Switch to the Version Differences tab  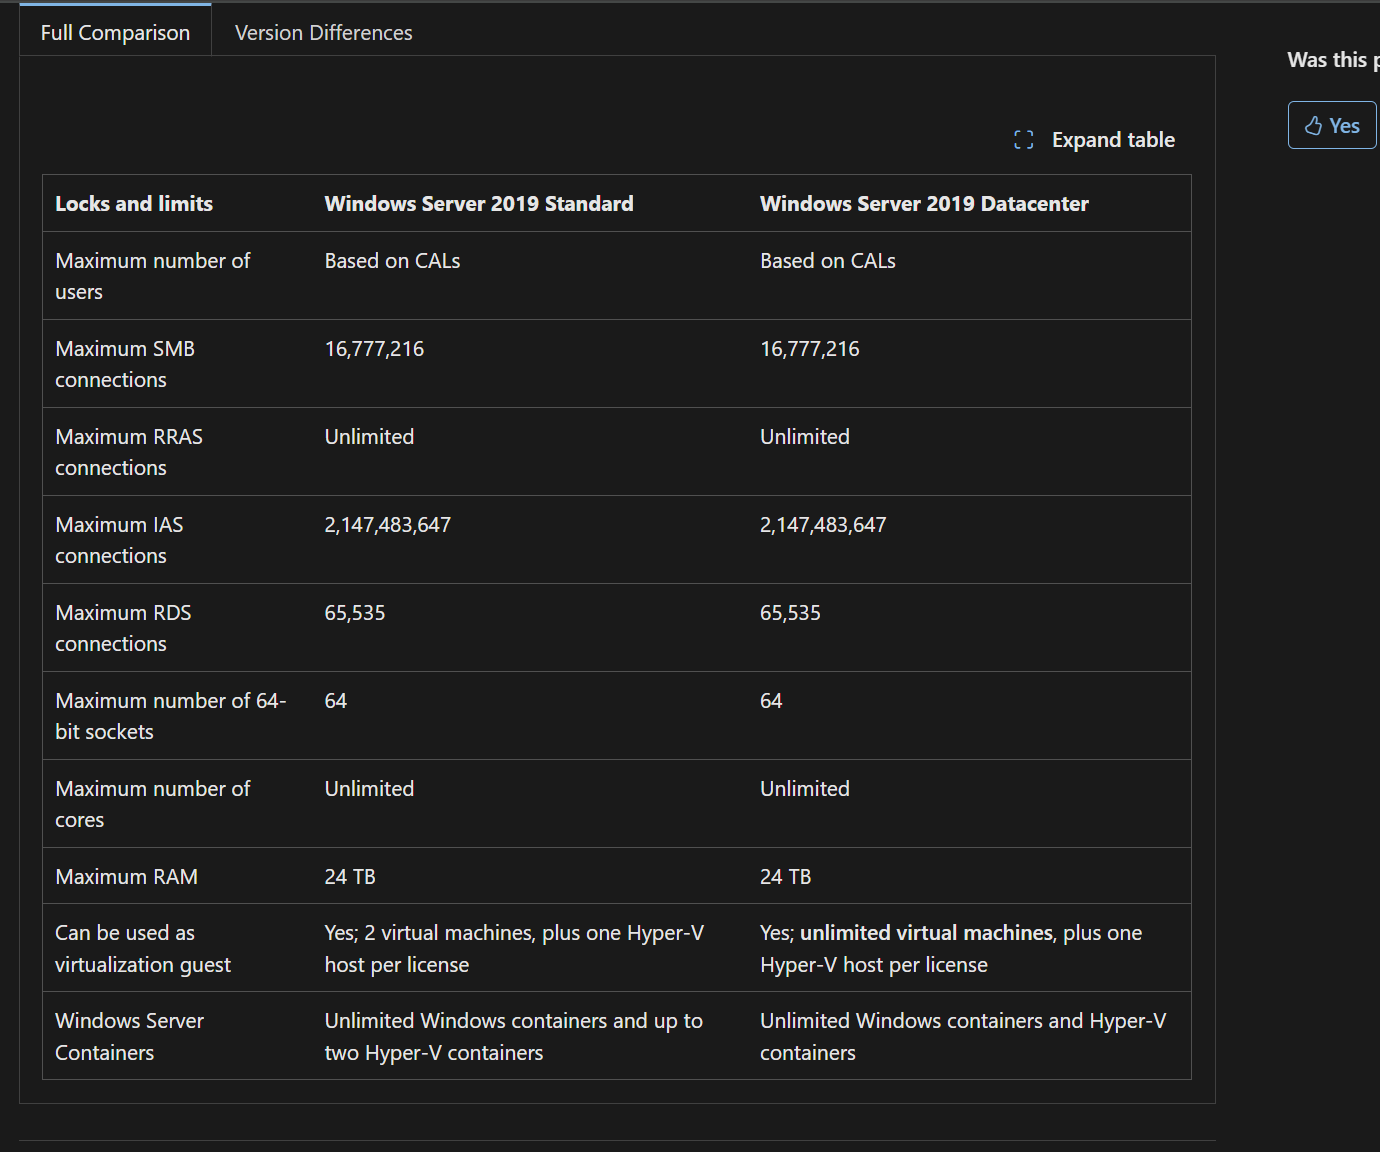pos(323,33)
